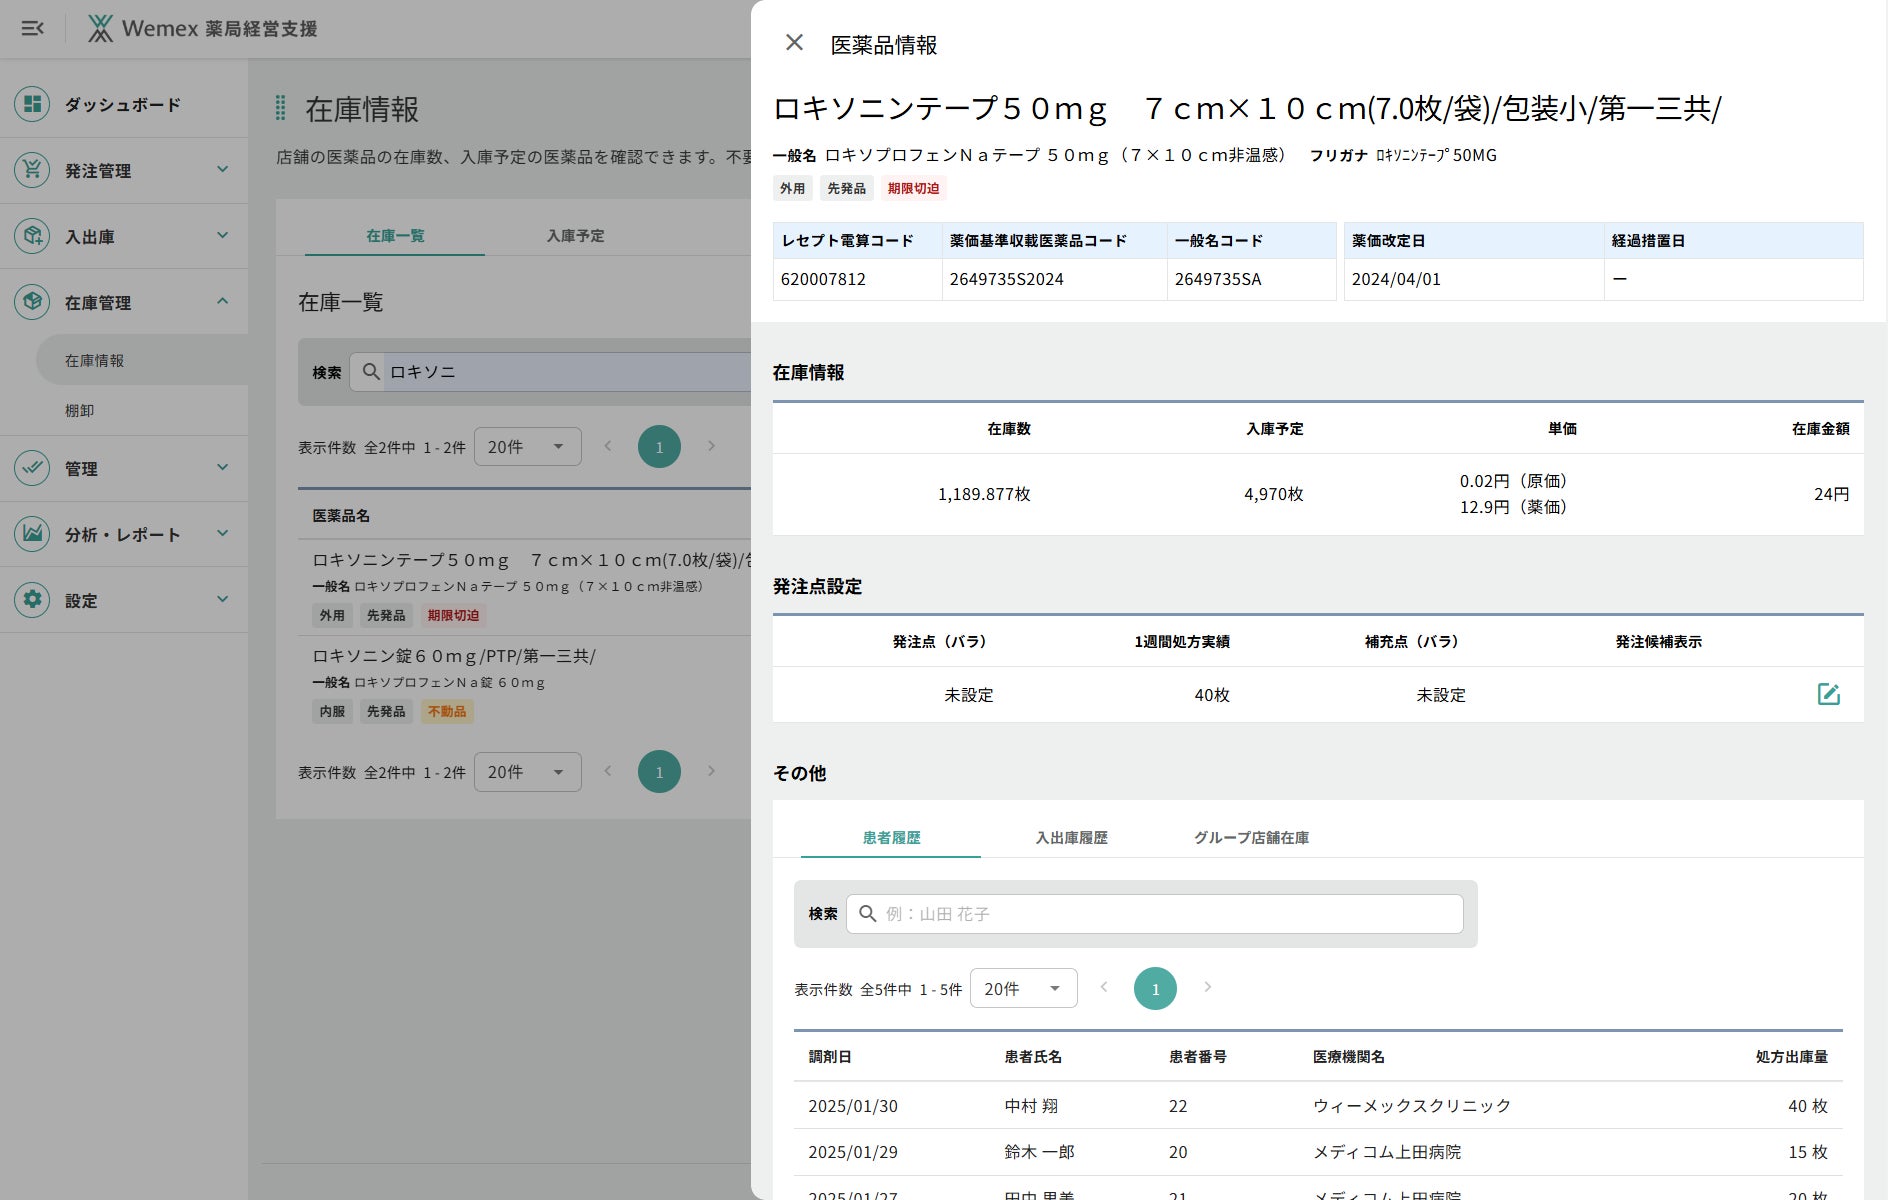Click the 入出庫 box icon
1888x1200 pixels.
pyautogui.click(x=32, y=236)
